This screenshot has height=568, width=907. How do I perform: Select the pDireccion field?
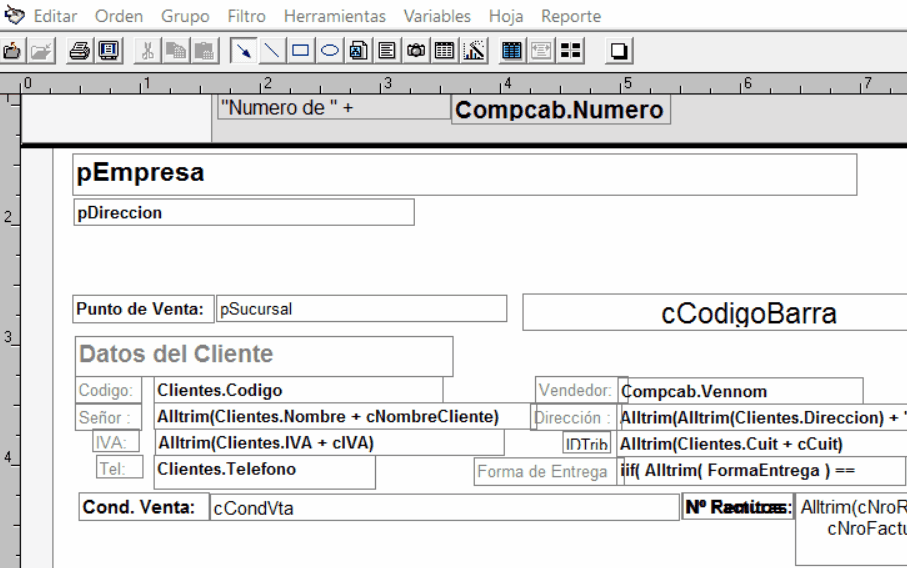pyautogui.click(x=244, y=212)
